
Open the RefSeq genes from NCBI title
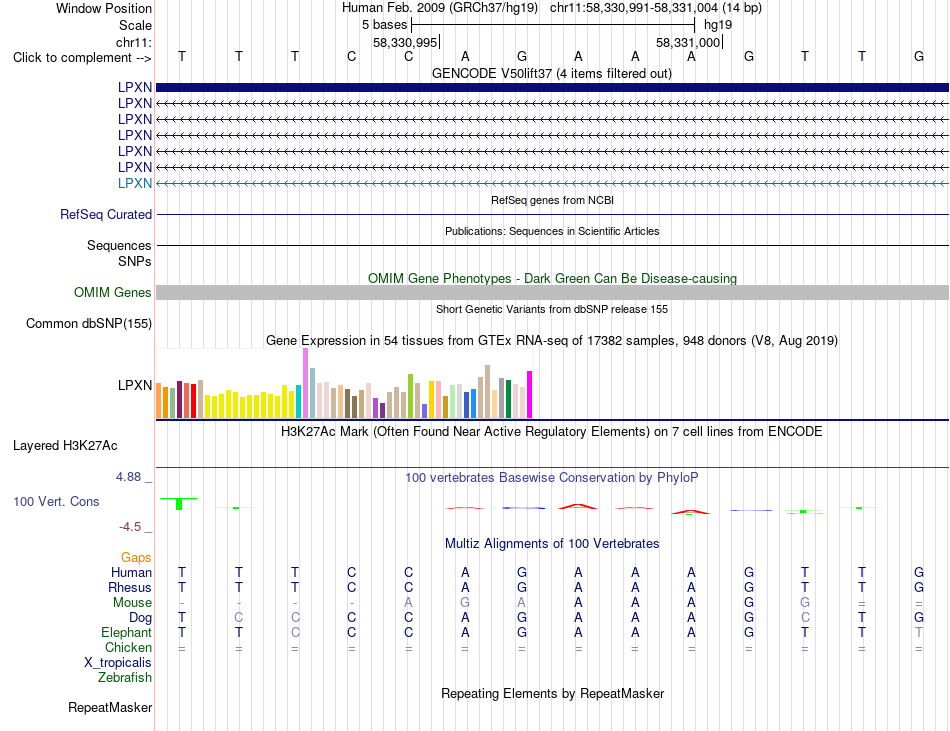[x=552, y=200]
